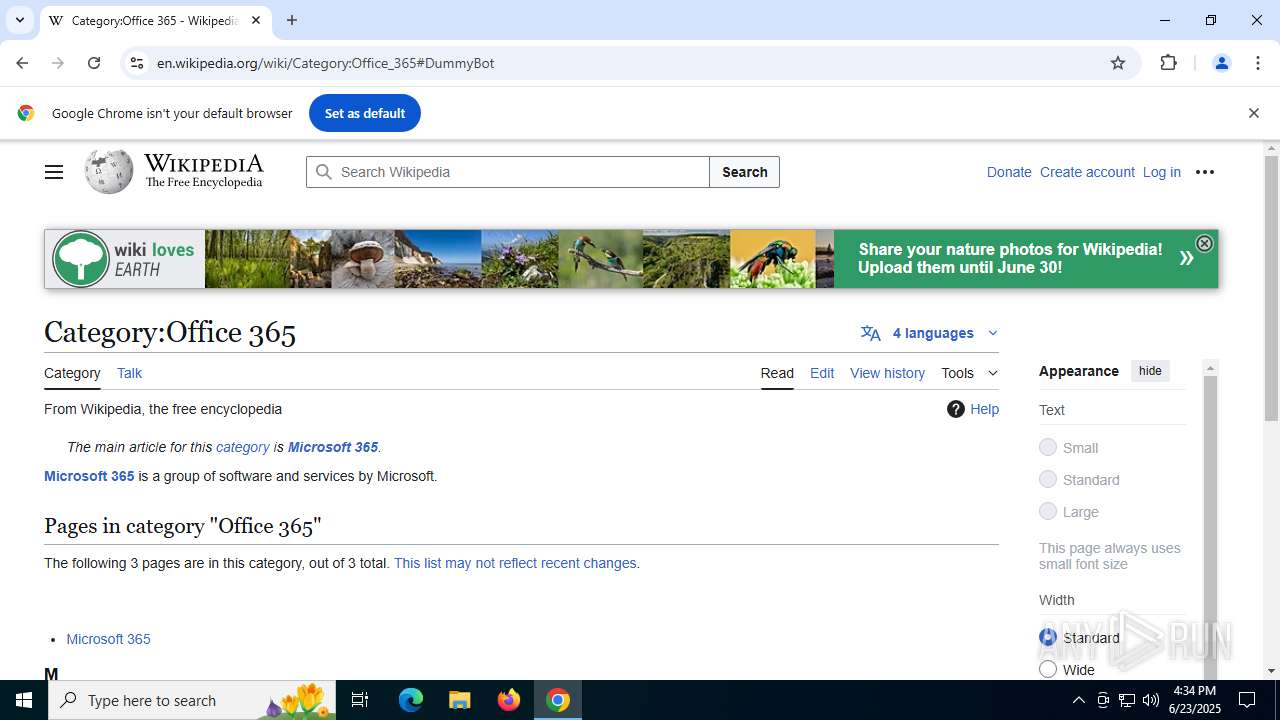Click the page vertical scrollbar thumb
The width and height of the screenshot is (1280, 720).
coord(1271,288)
